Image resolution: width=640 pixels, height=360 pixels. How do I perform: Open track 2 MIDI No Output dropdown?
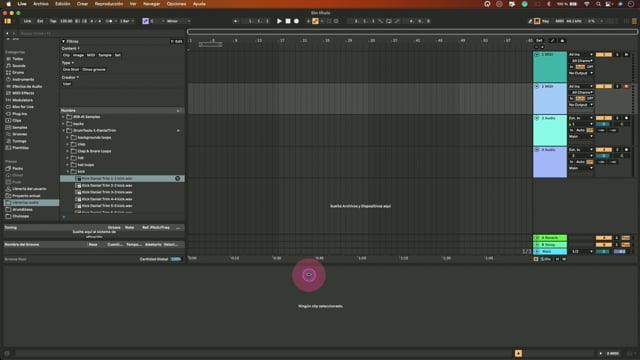pos(581,105)
